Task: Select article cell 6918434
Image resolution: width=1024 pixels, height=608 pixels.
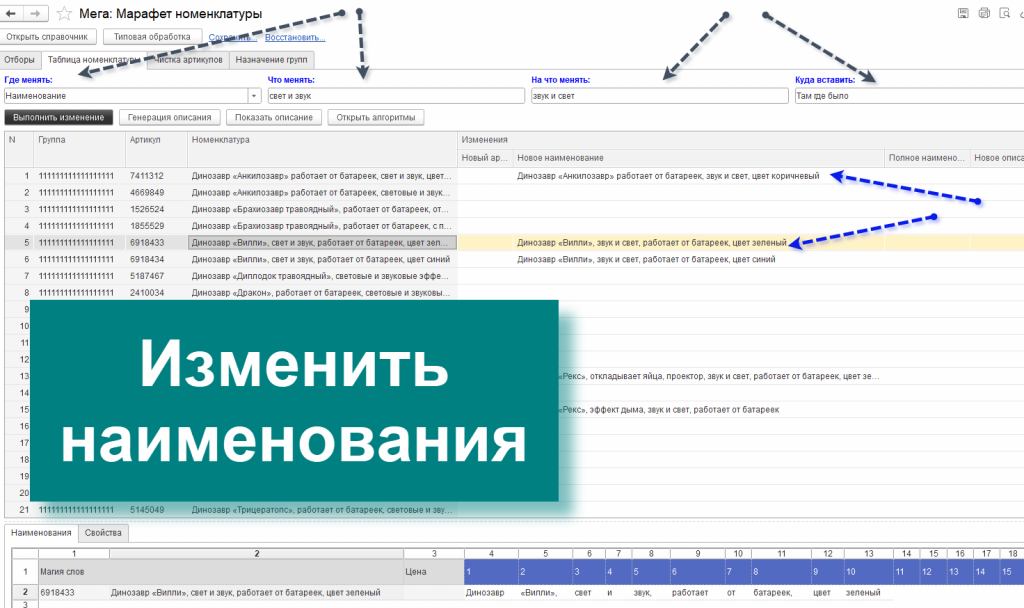Action: coord(156,259)
